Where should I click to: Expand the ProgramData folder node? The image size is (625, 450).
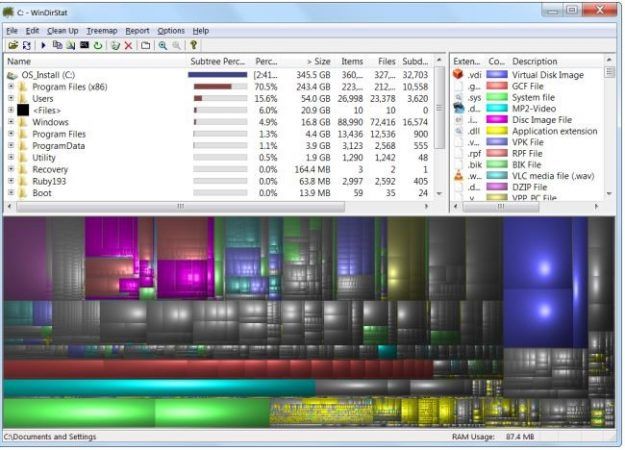11,145
